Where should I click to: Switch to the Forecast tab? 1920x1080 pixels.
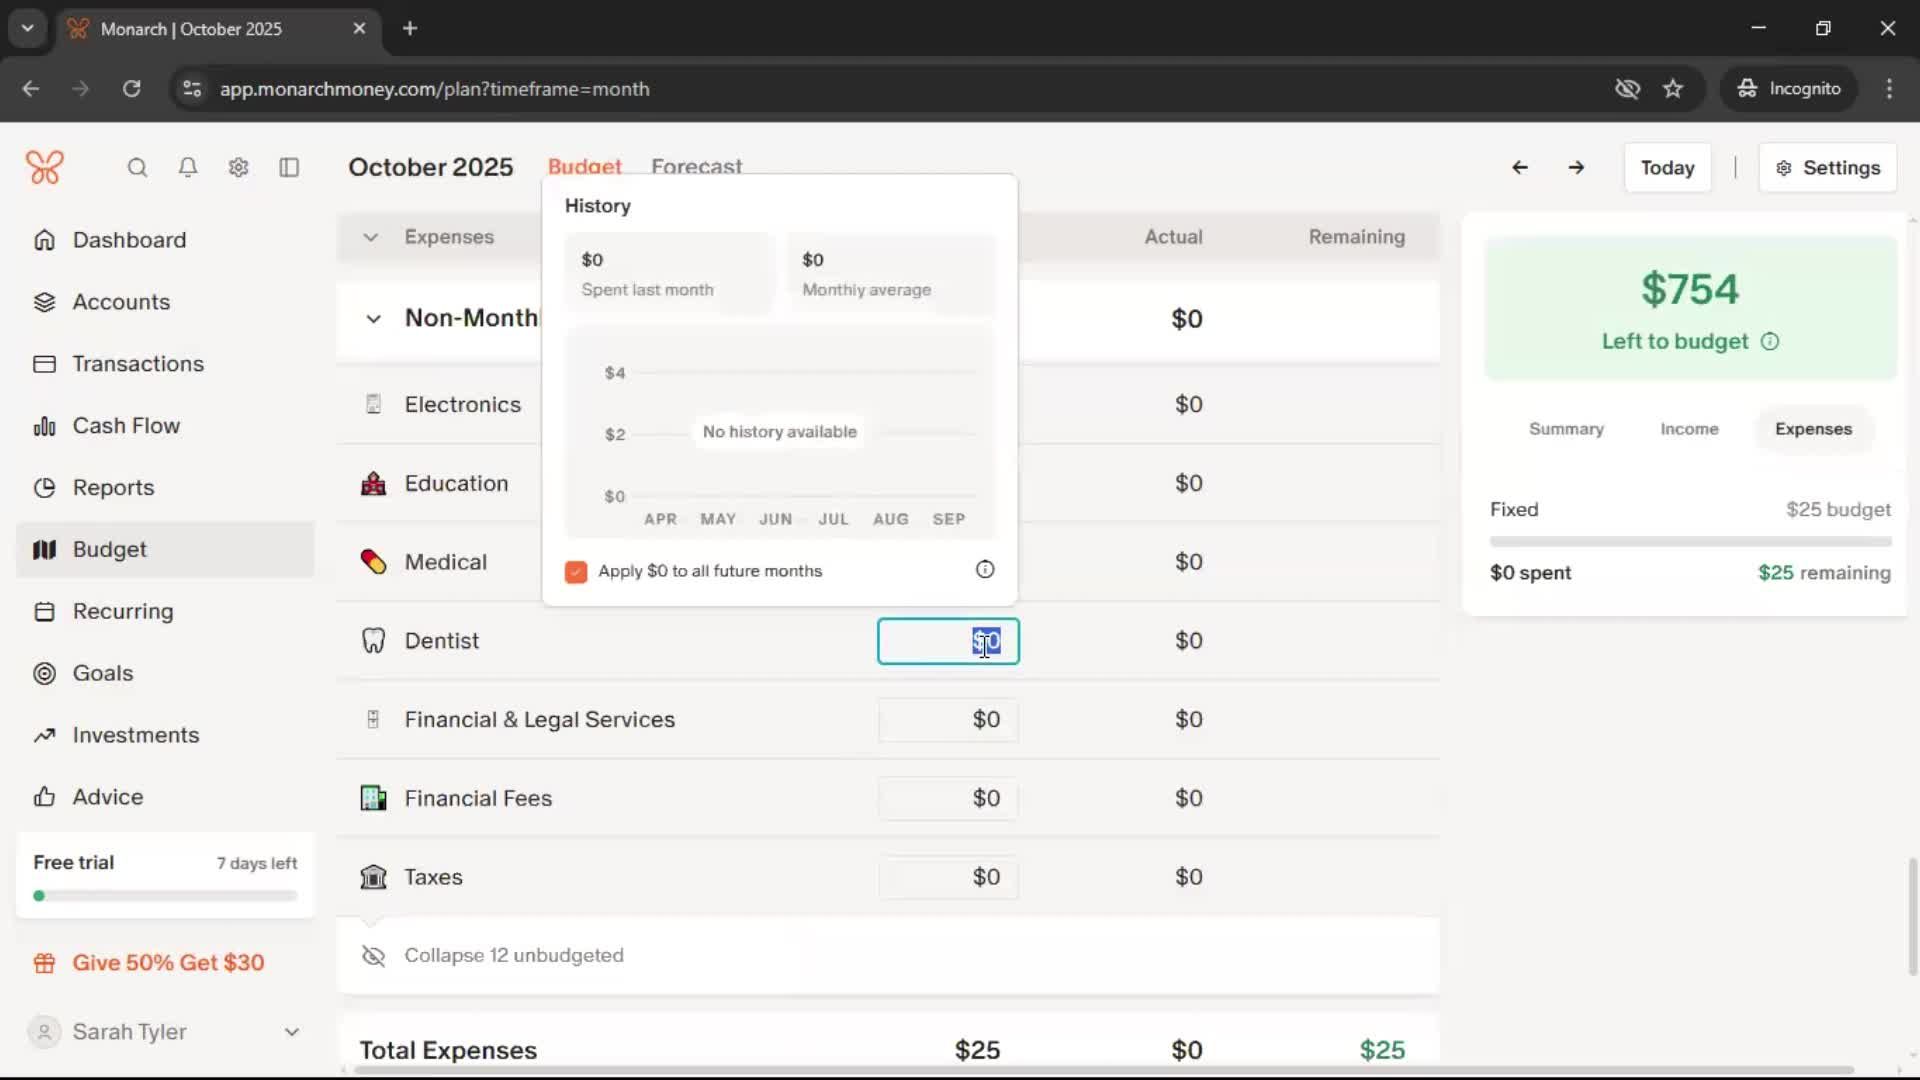pos(696,166)
